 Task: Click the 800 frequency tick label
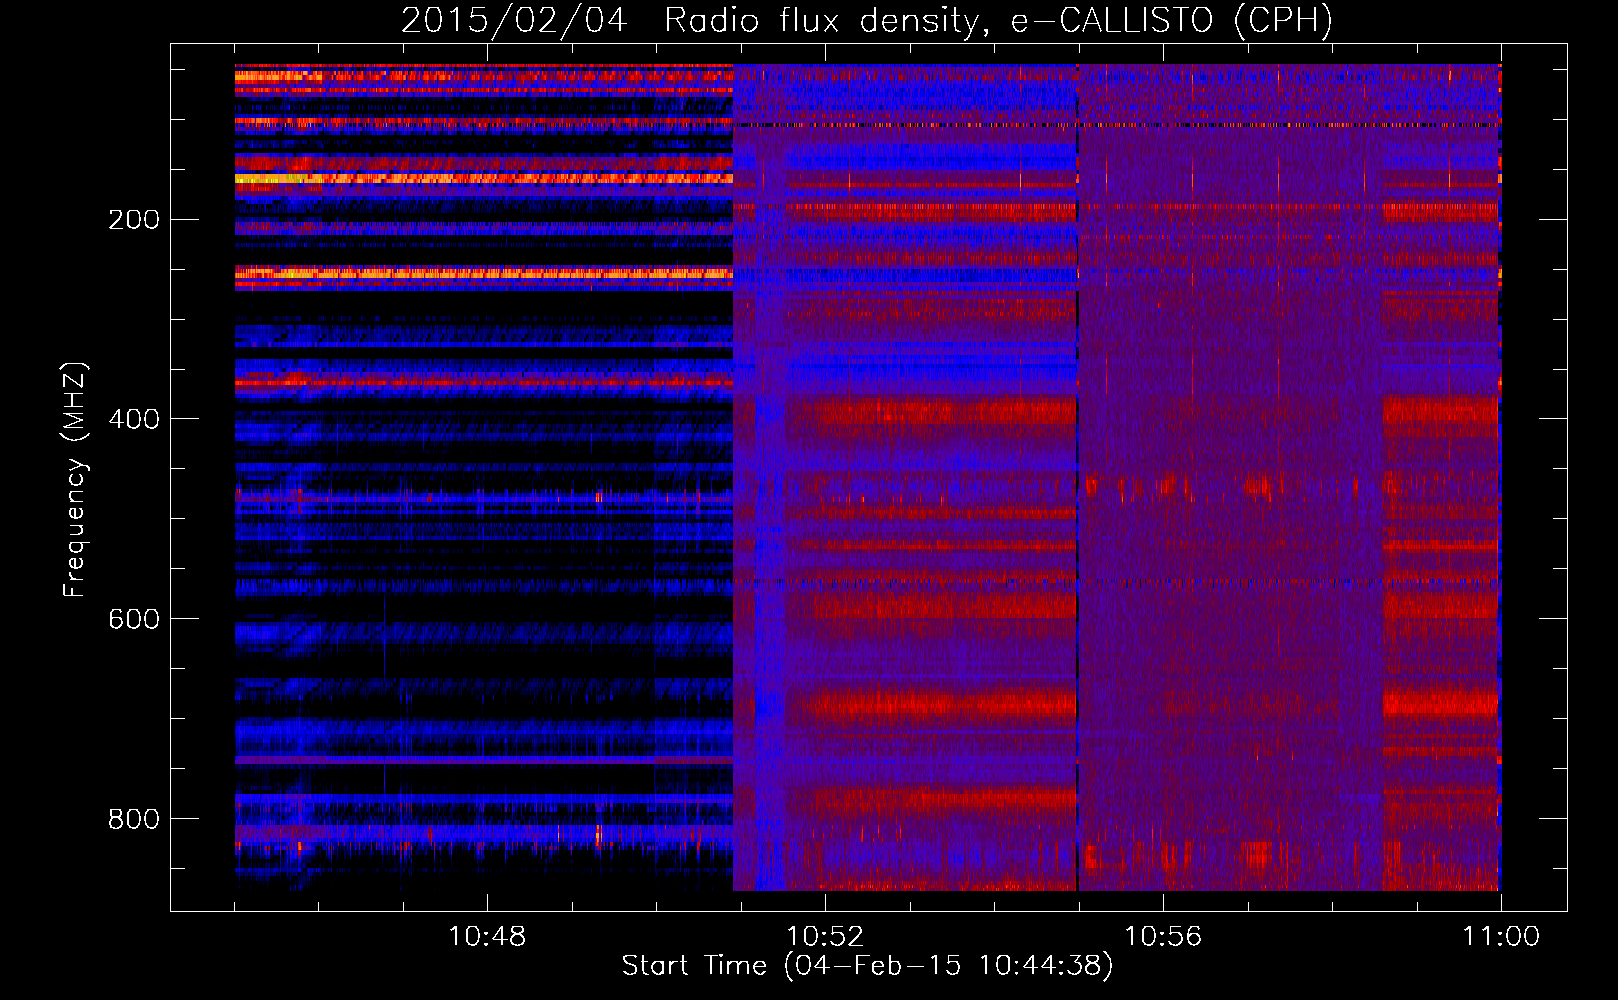pos(134,820)
